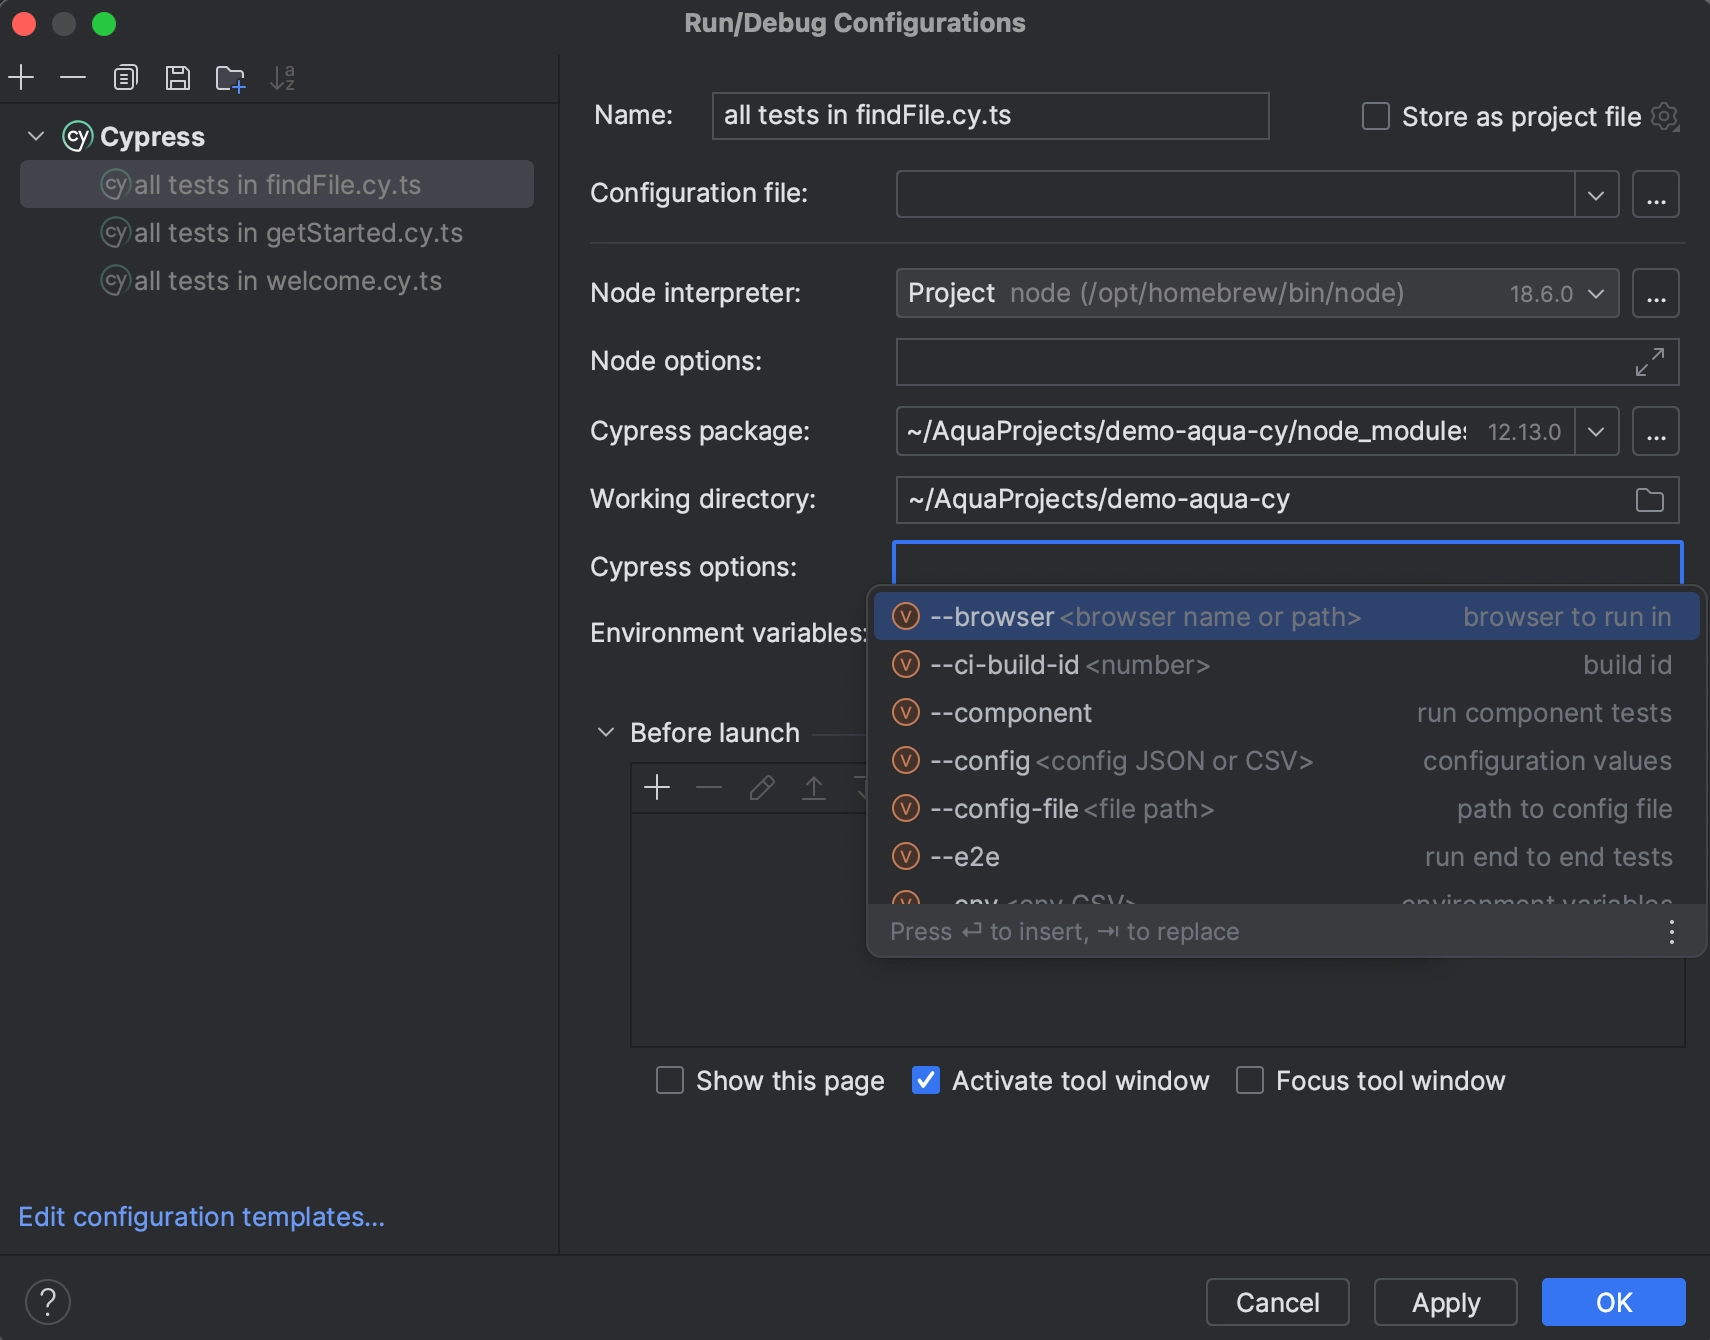Viewport: 1710px width, 1340px height.
Task: Apply the configuration changes
Action: pyautogui.click(x=1446, y=1302)
